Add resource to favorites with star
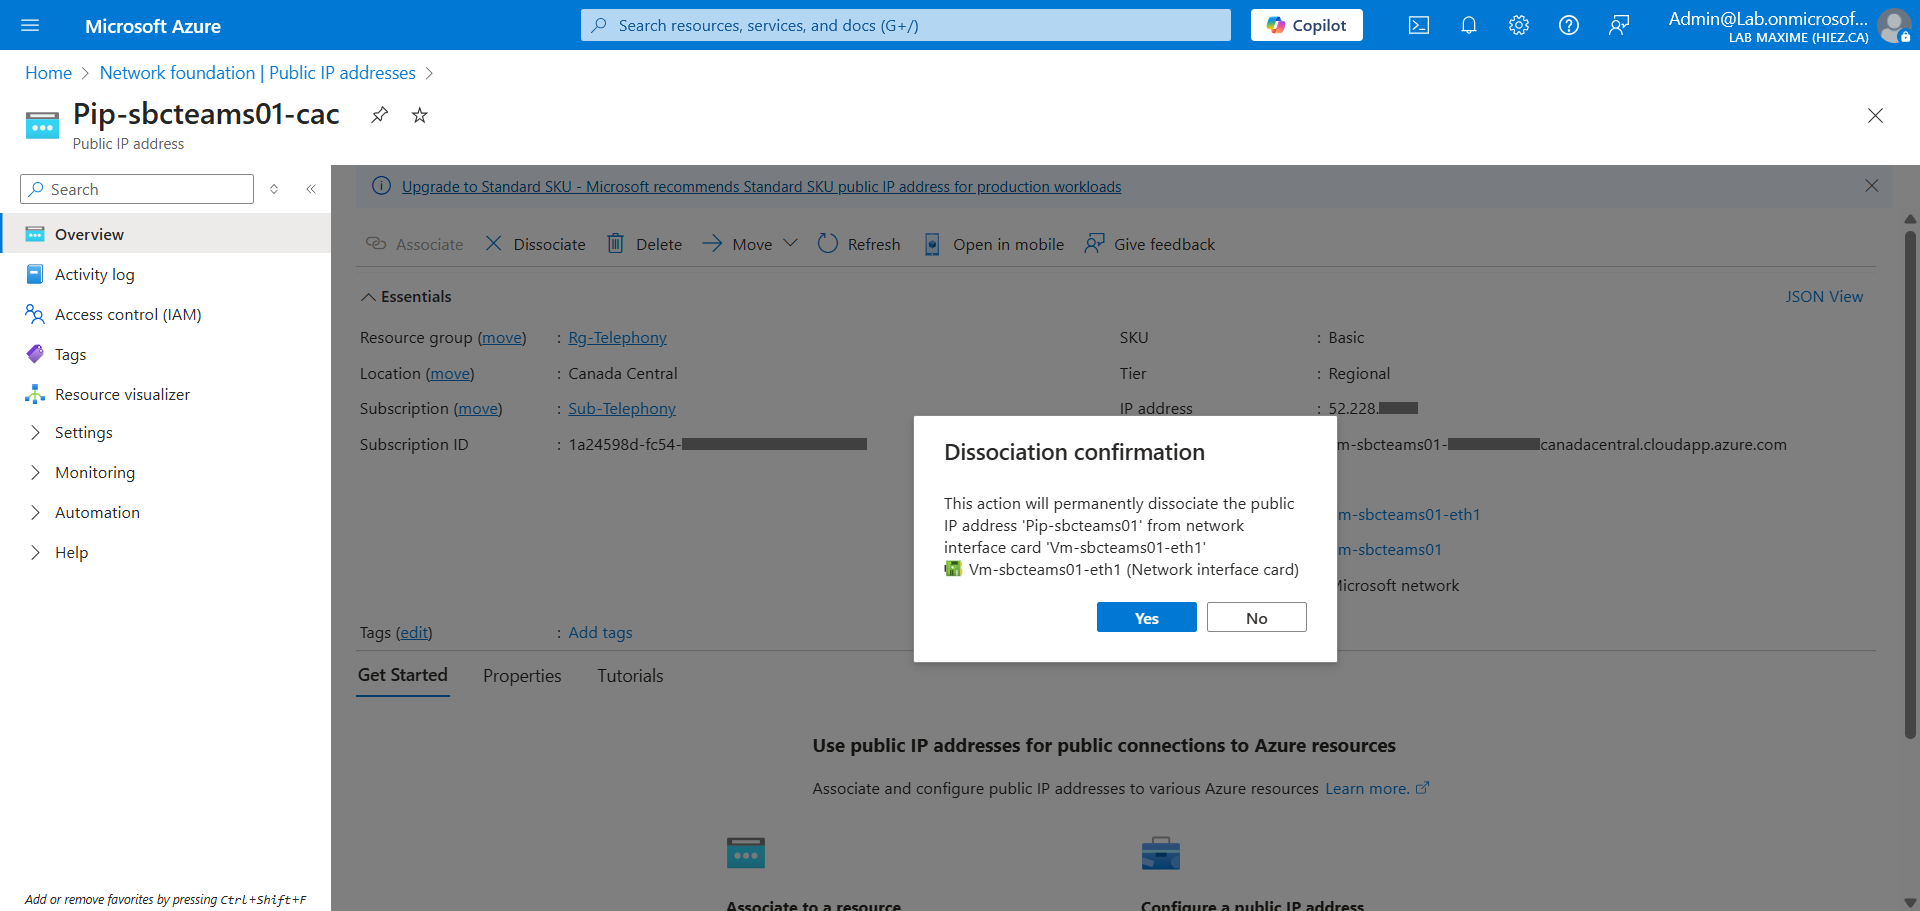 (x=420, y=115)
